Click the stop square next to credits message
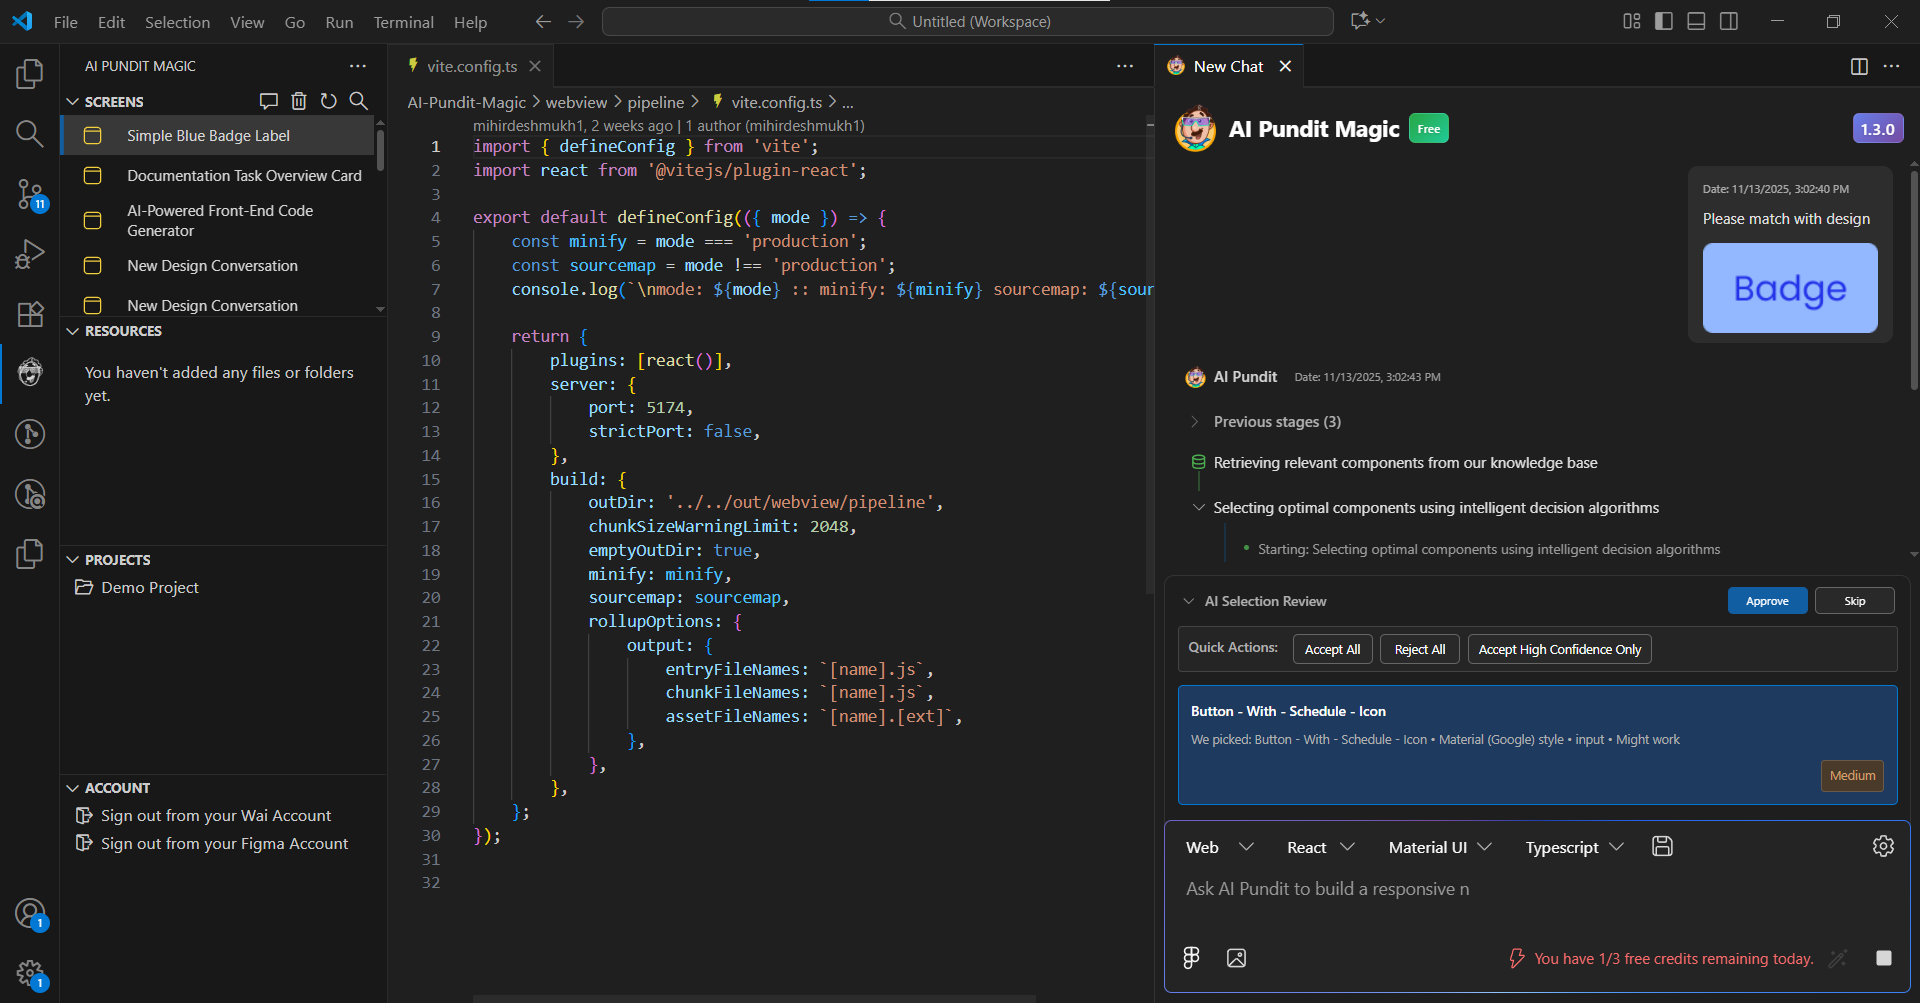Screen dimensions: 1920x1003 click(1886, 958)
